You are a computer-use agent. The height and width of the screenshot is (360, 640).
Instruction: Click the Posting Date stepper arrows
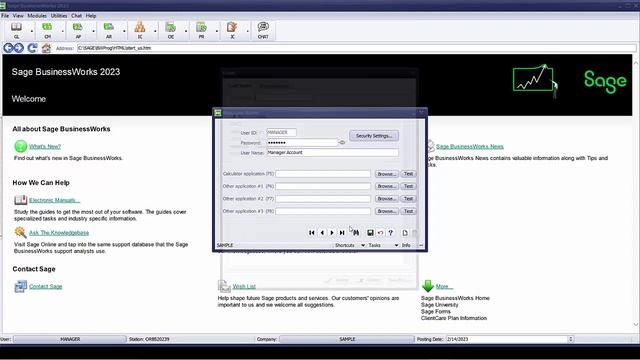(x=571, y=339)
